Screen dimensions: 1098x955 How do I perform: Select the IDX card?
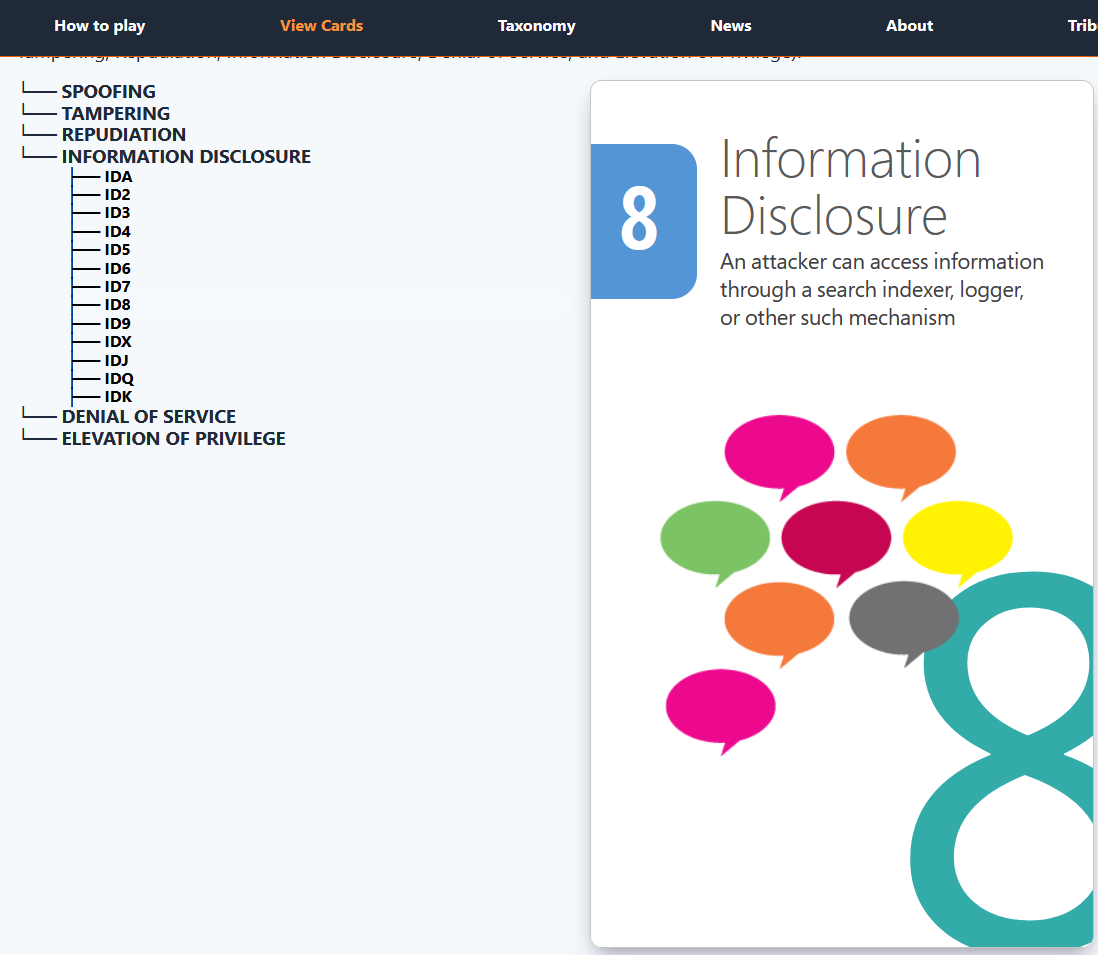click(x=118, y=342)
